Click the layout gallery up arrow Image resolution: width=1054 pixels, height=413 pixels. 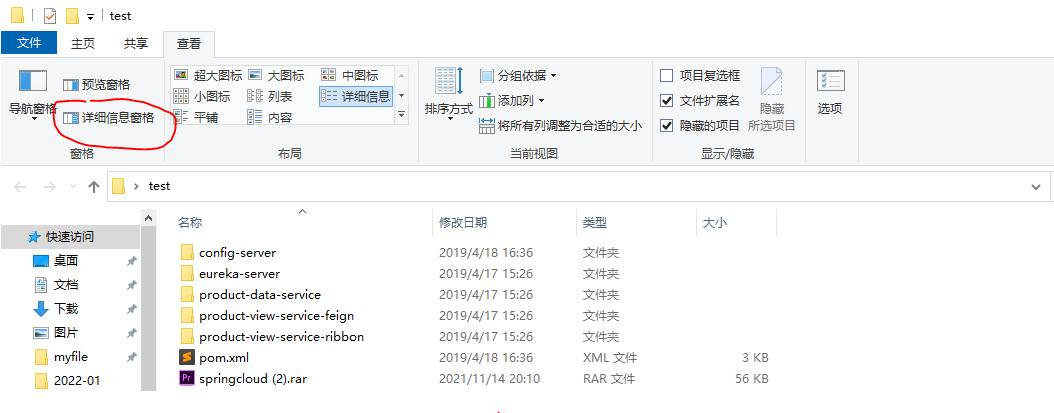(402, 75)
